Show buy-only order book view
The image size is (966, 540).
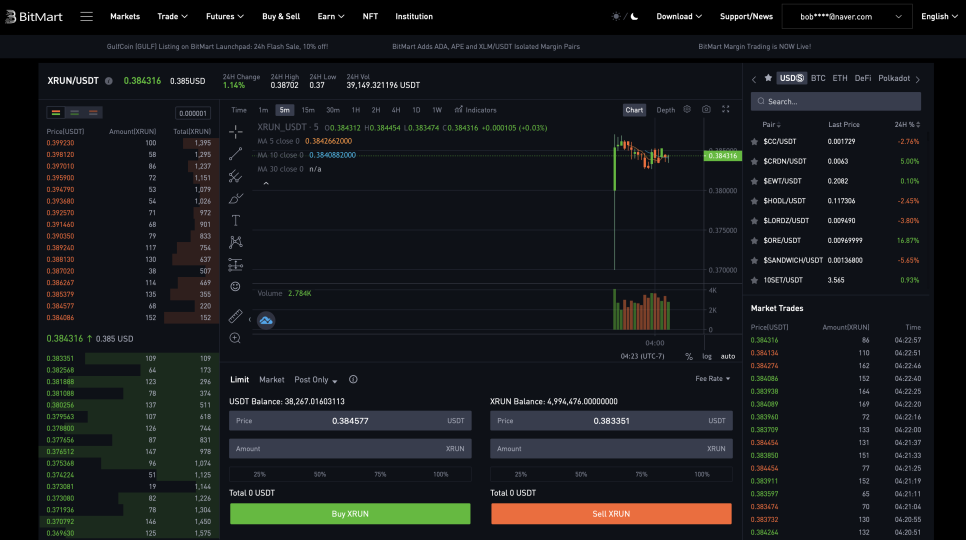click(x=75, y=113)
